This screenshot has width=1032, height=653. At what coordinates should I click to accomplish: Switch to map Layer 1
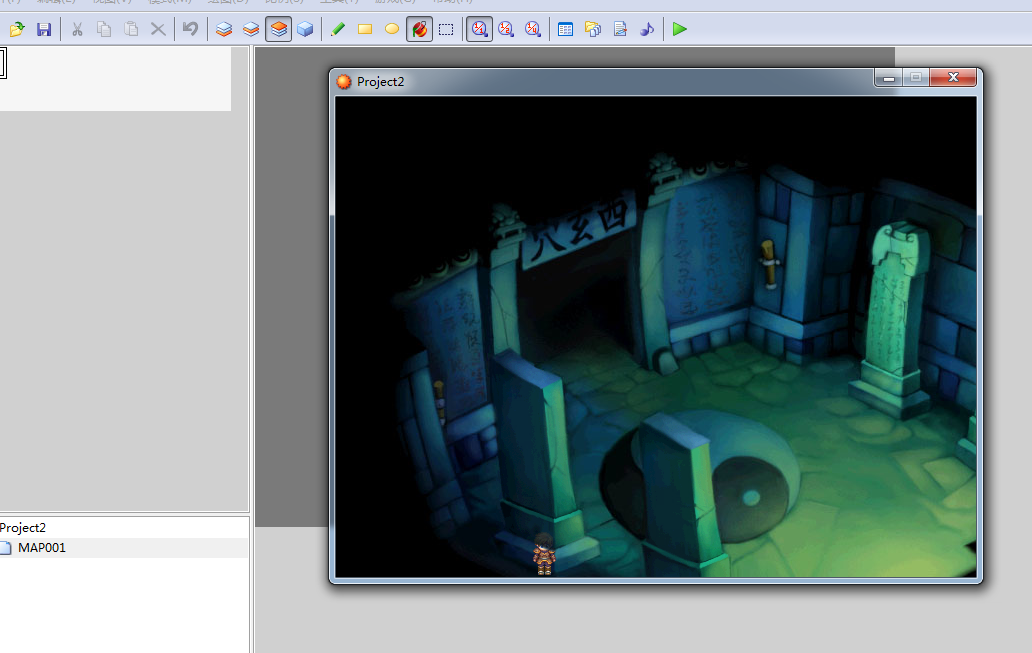(x=224, y=29)
